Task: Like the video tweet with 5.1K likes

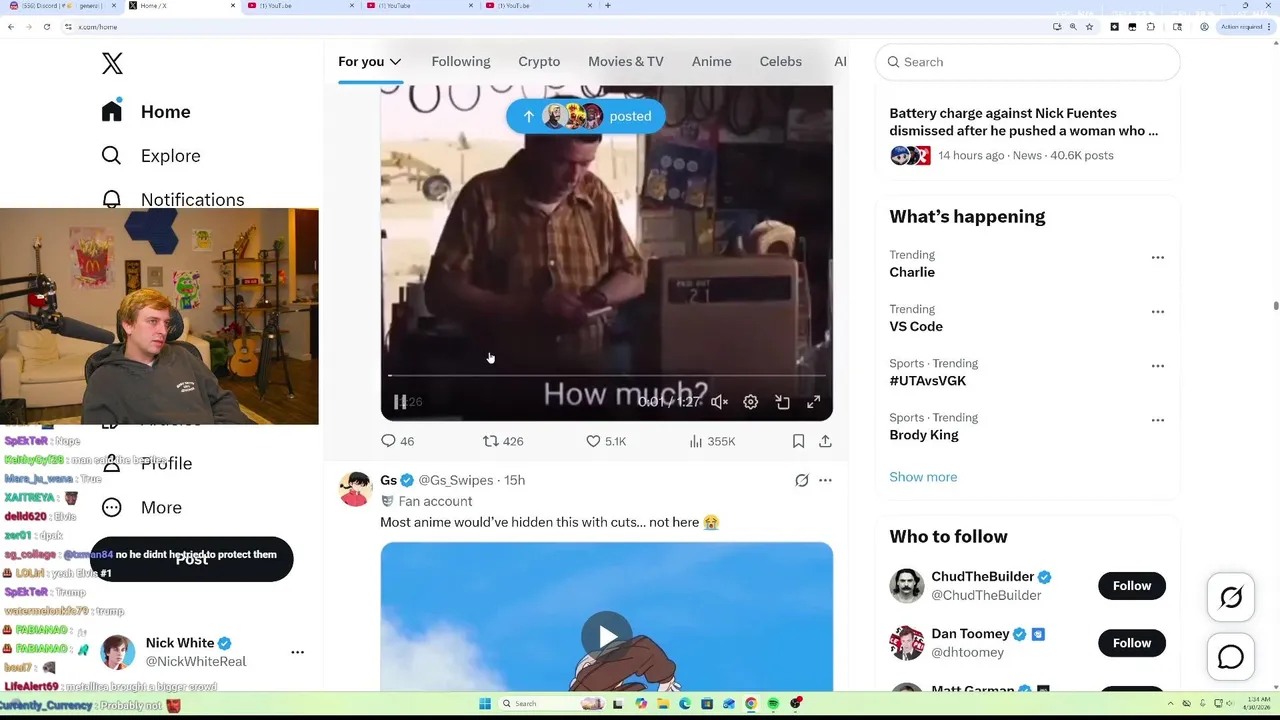Action: click(x=606, y=441)
